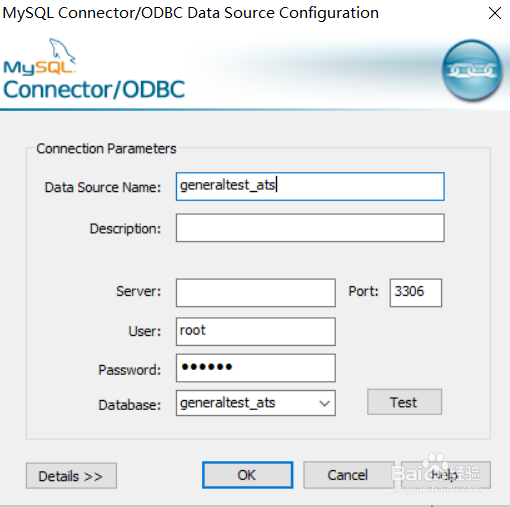
Task: Click the MySQL dolphin logo
Action: 40,57
